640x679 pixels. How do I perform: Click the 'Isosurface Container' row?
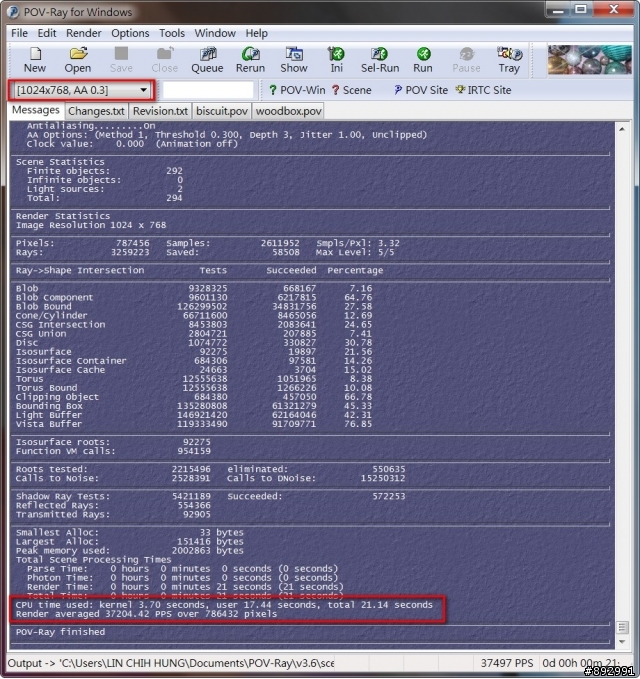point(194,360)
